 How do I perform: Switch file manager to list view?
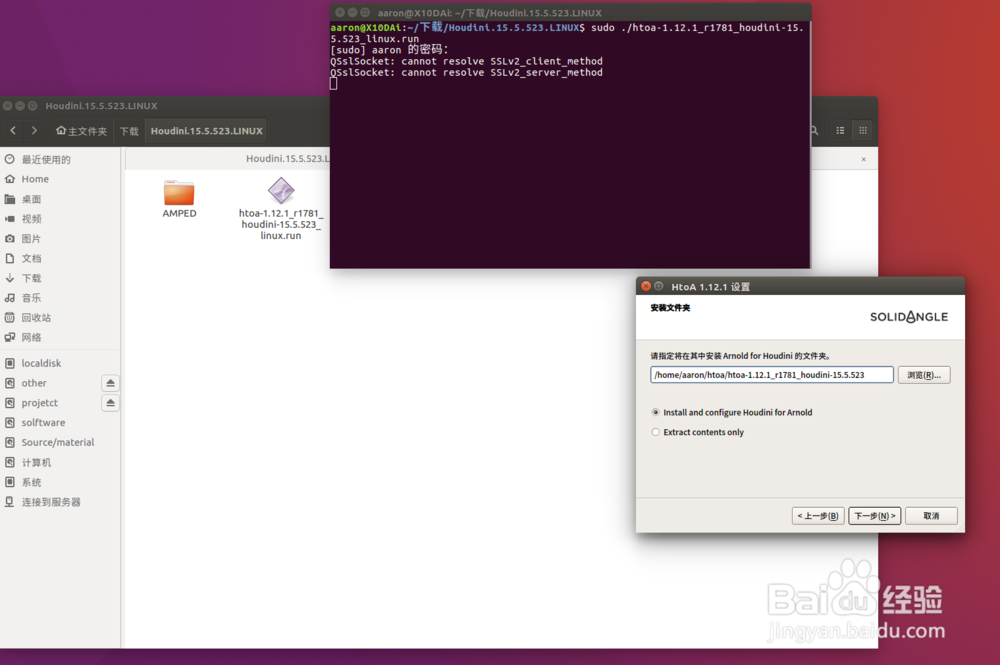(x=840, y=131)
